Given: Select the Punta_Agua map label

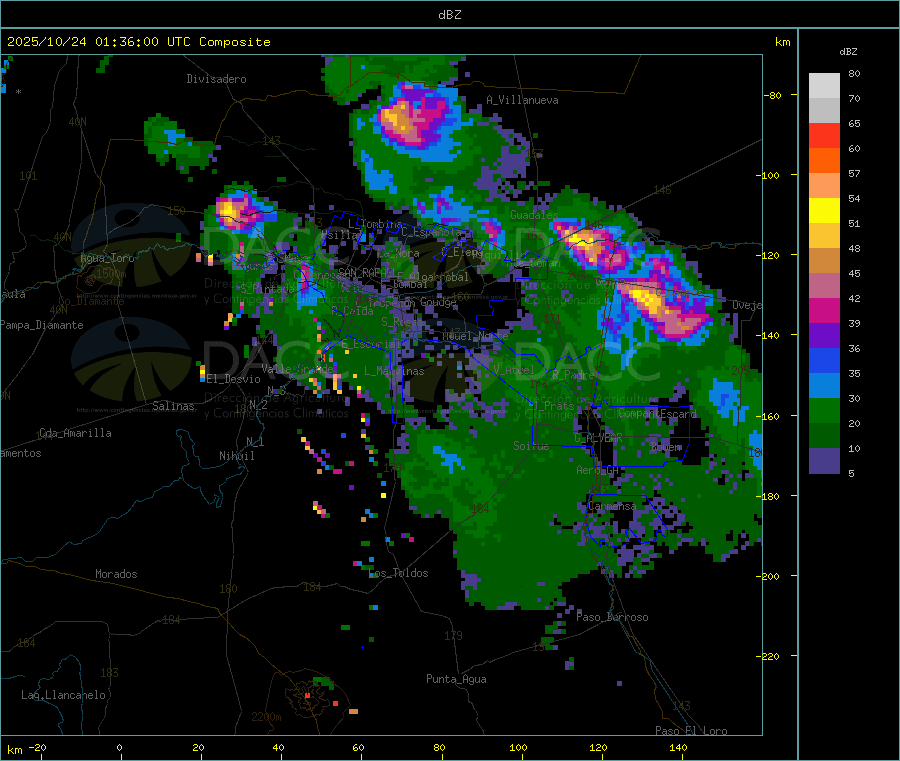Looking at the screenshot, I should 456,679.
